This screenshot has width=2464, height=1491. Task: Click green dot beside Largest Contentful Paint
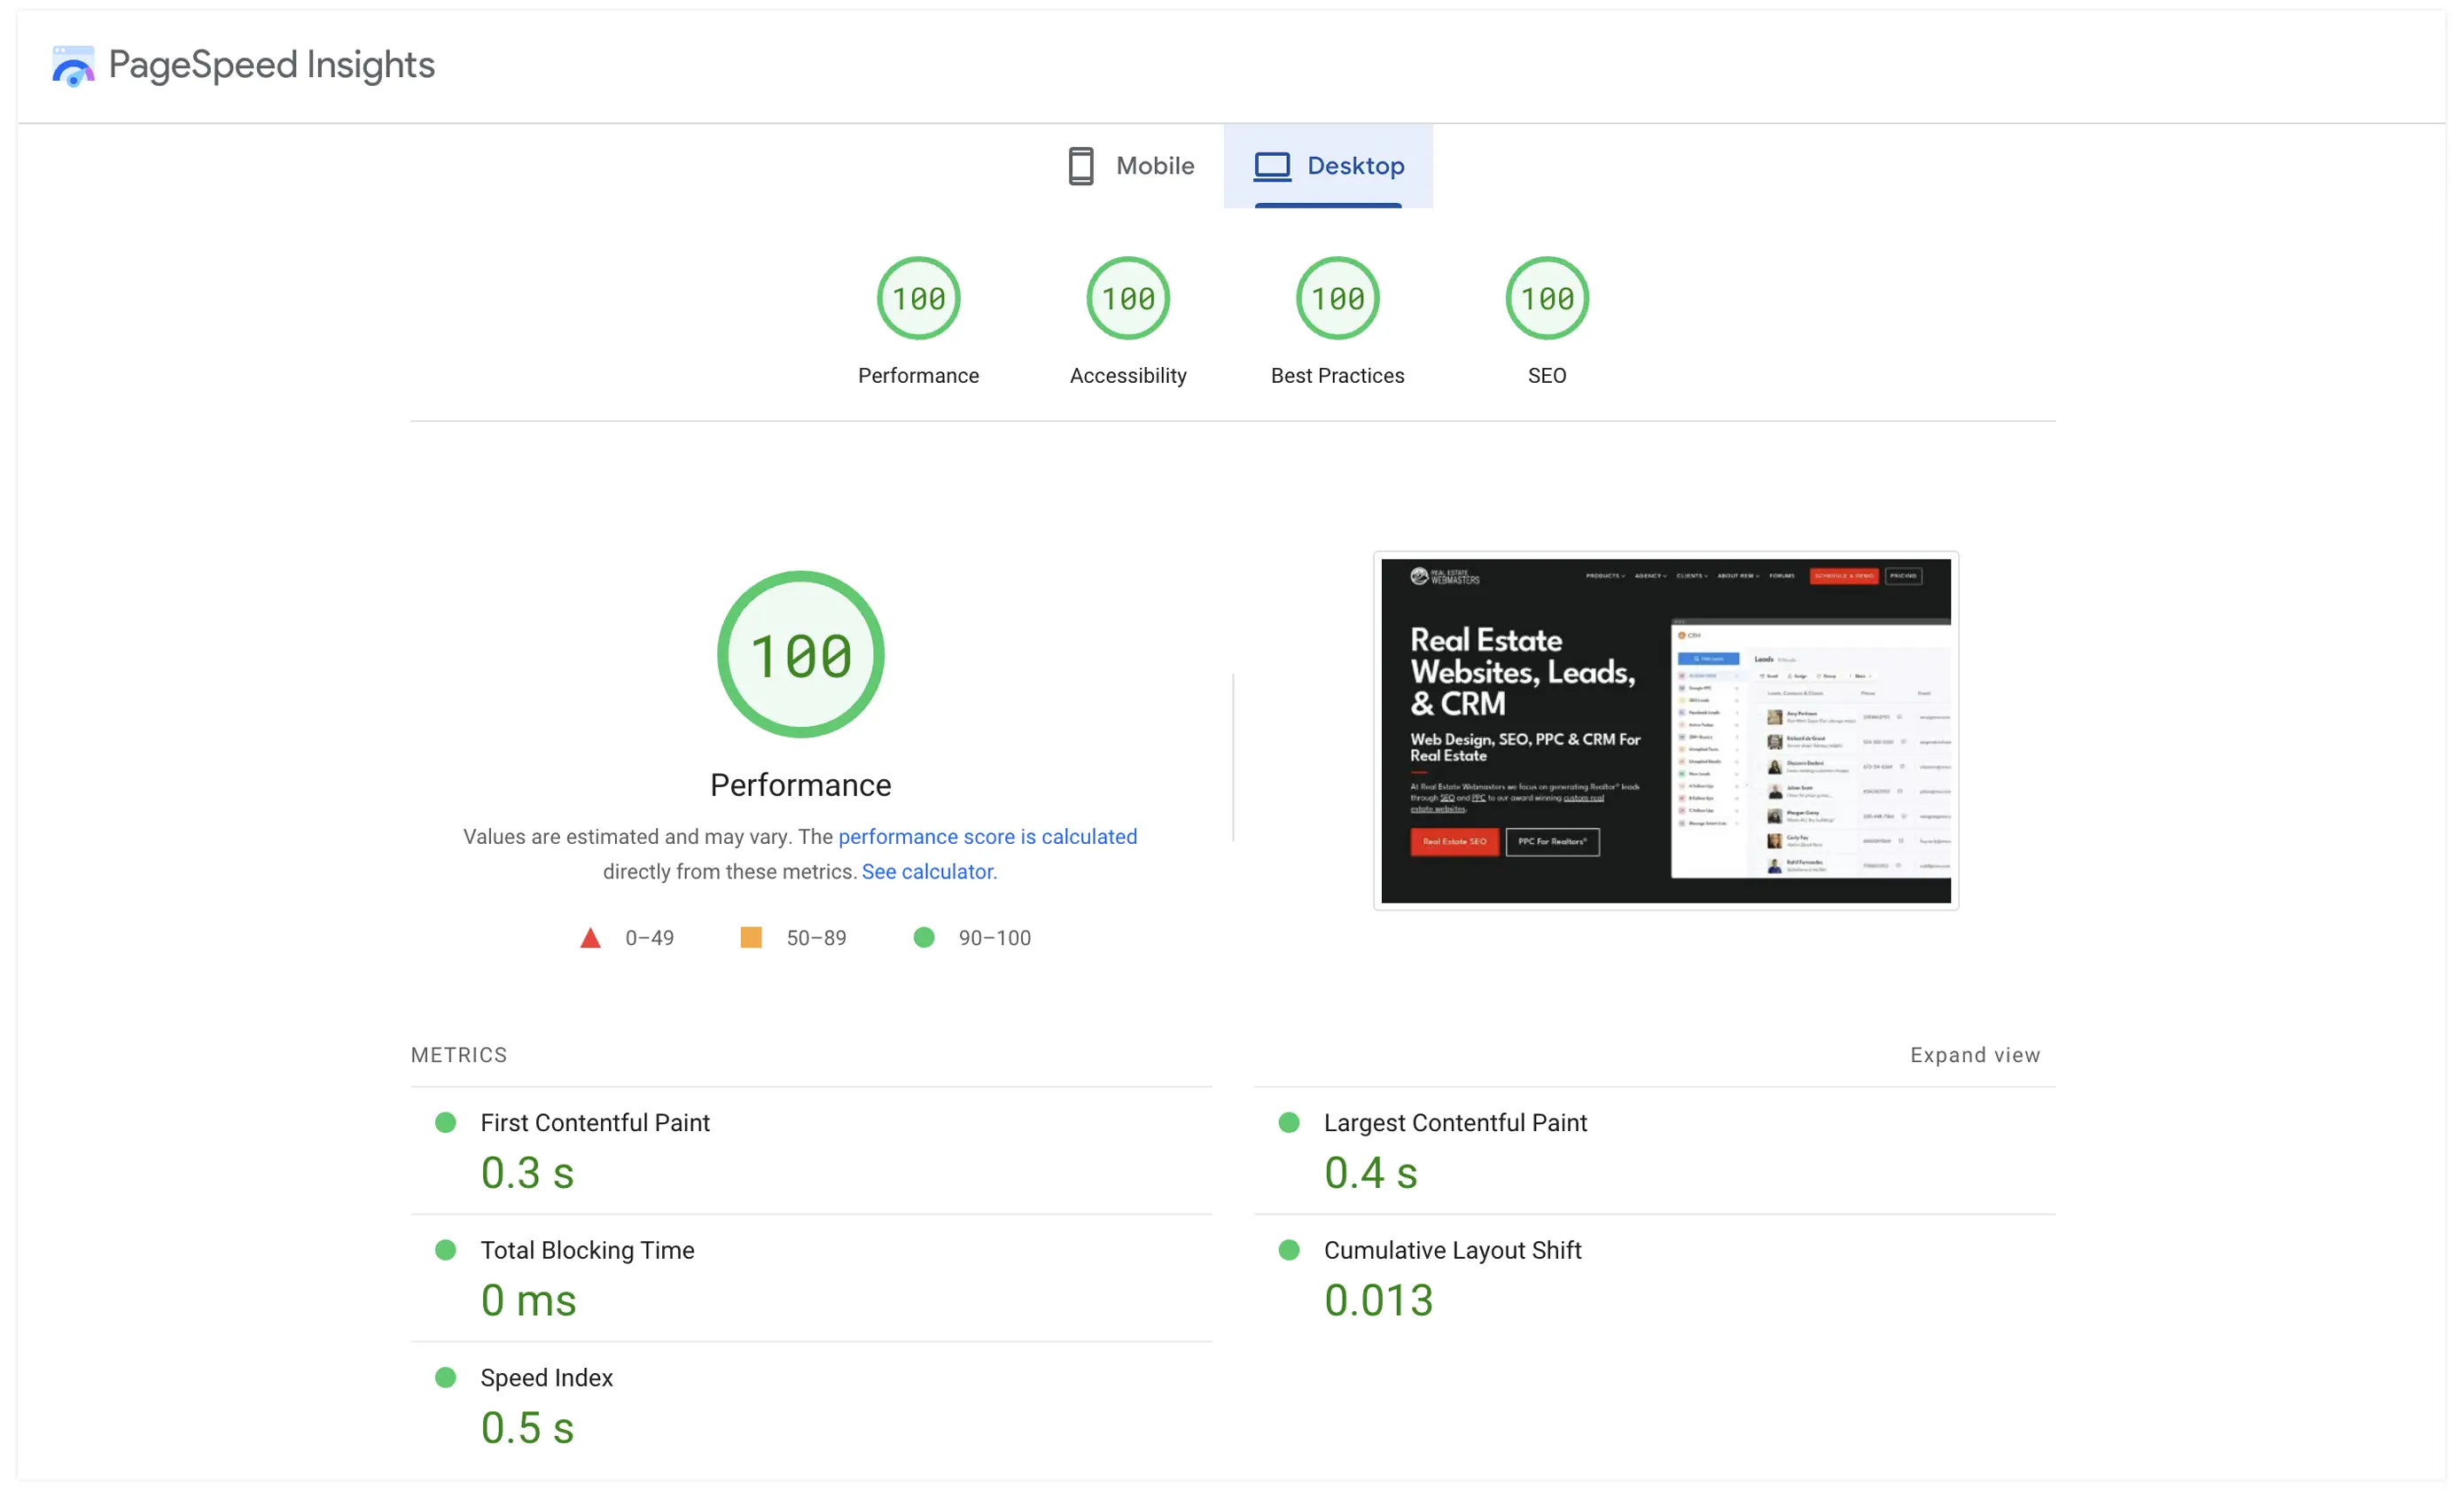tap(1289, 1122)
